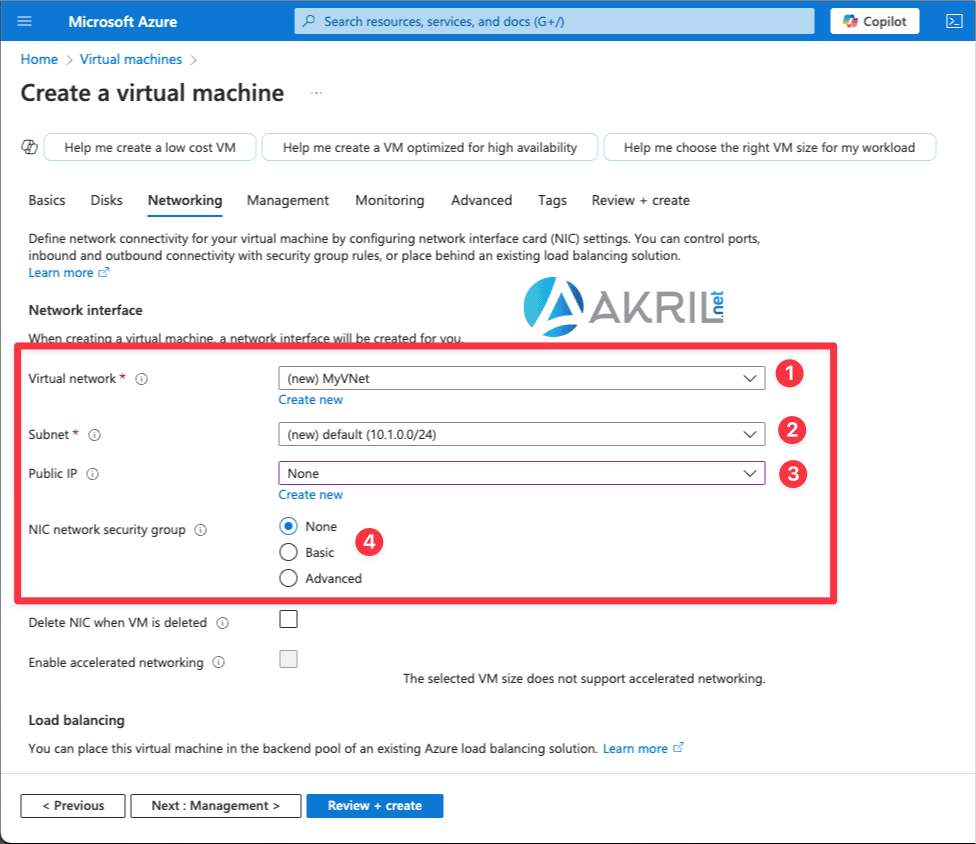The image size is (976, 844).
Task: Switch to the Disks tab
Action: click(x=106, y=200)
